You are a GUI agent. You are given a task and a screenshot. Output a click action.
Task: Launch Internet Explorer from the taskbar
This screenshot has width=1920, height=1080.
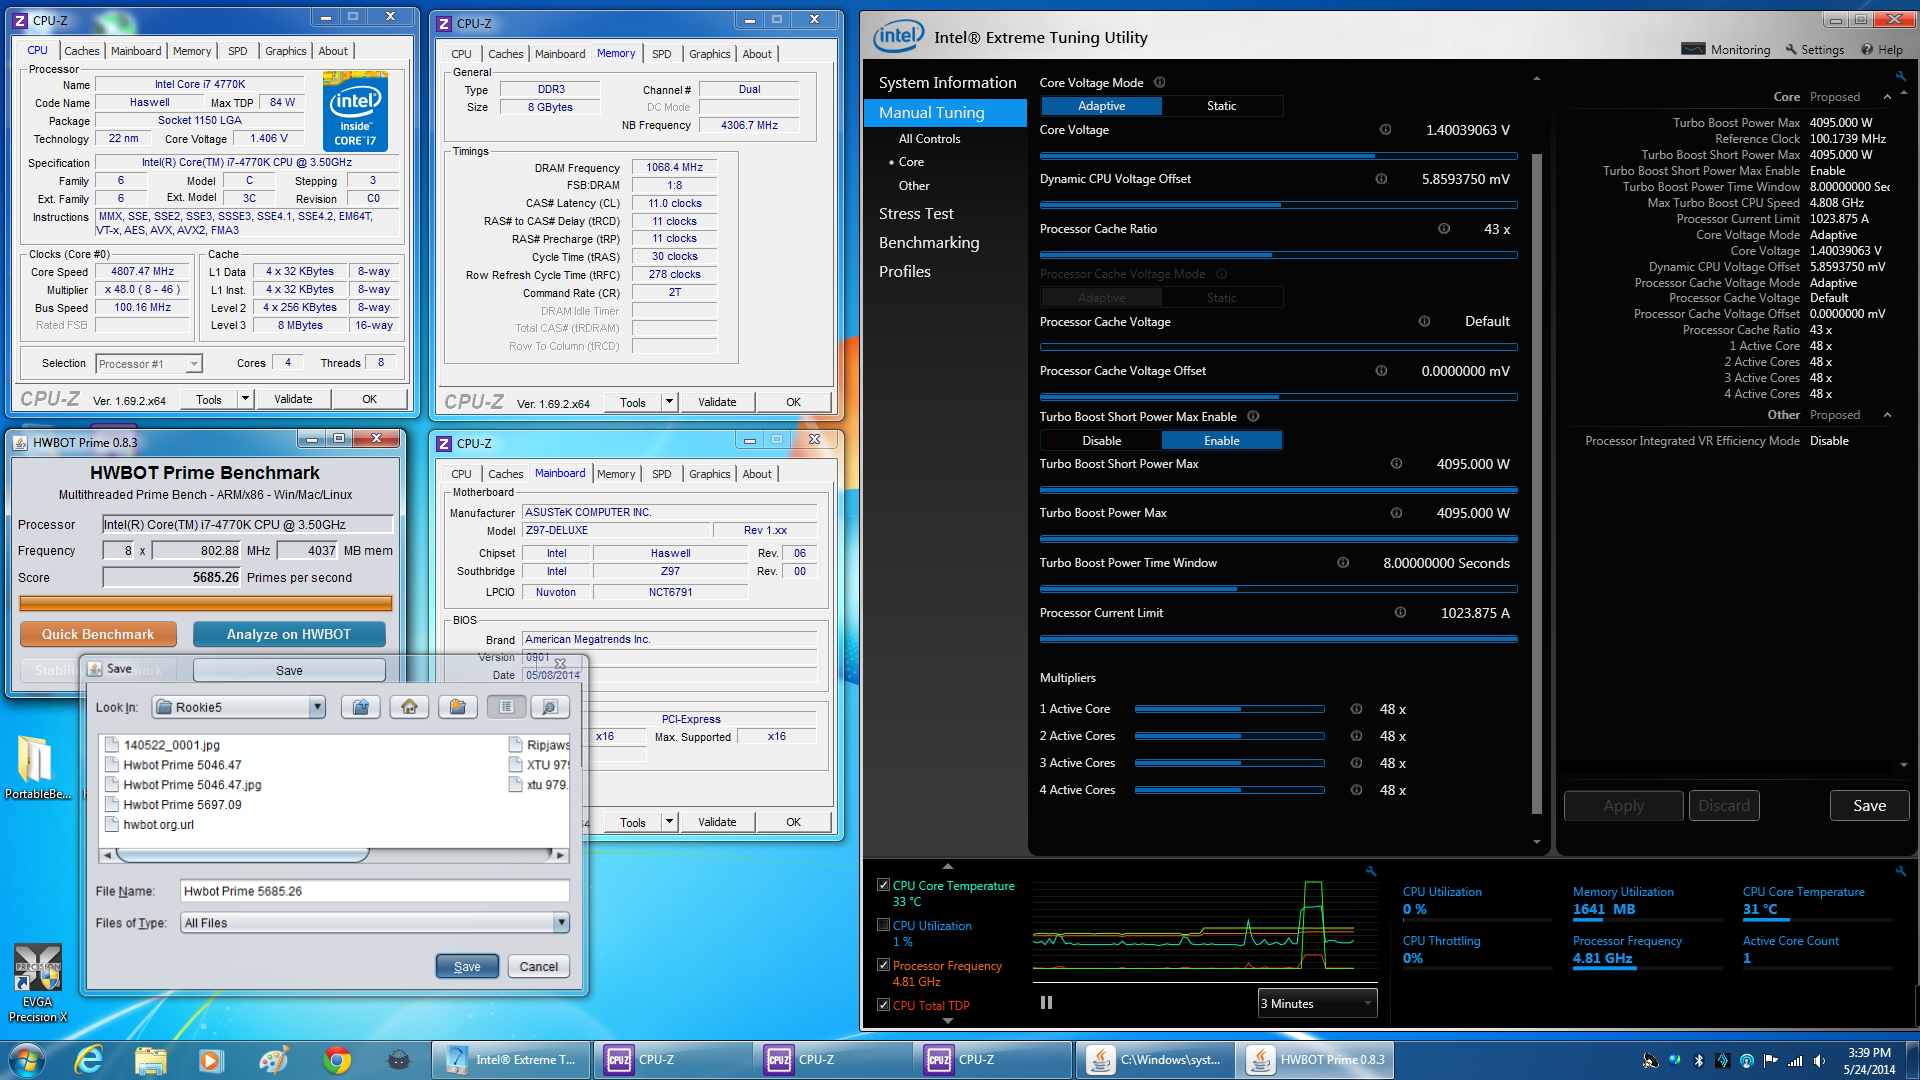click(90, 1060)
